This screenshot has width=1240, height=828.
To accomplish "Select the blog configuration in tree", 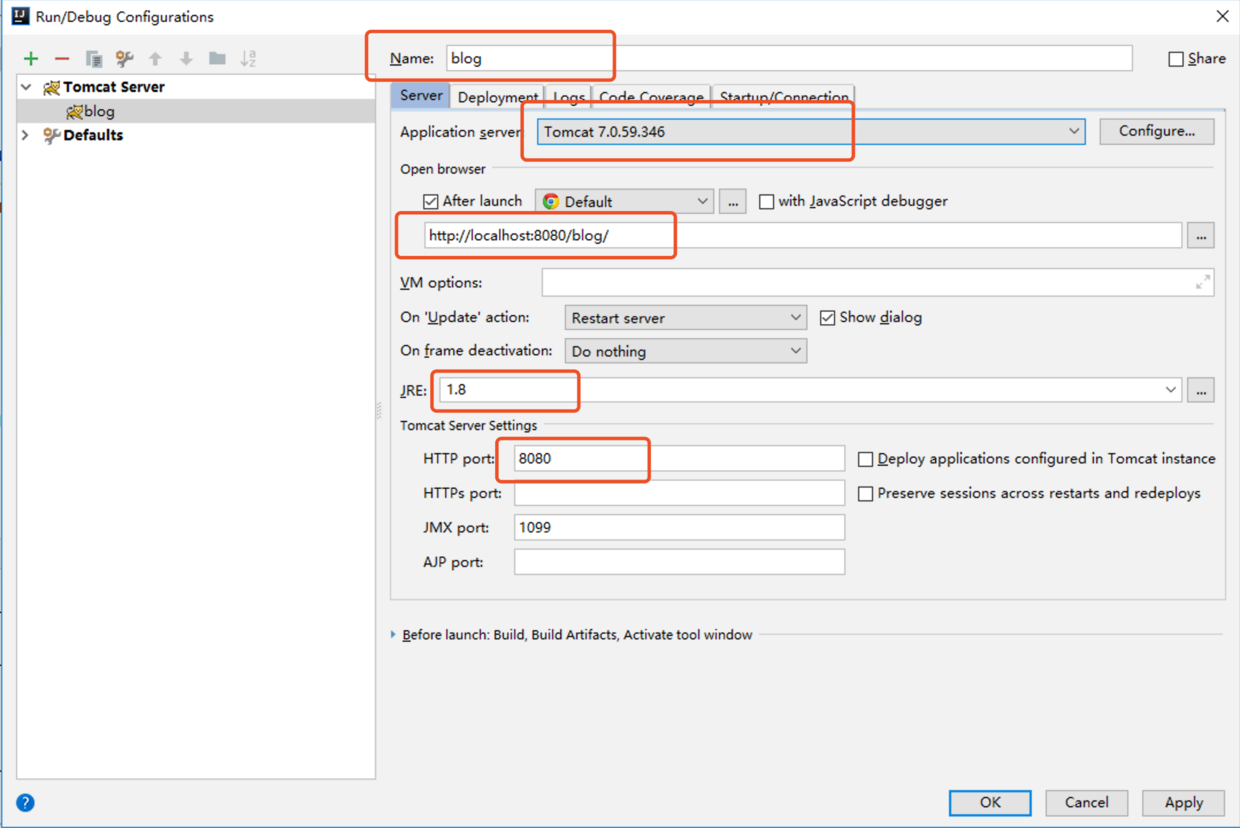I will pyautogui.click(x=196, y=111).
